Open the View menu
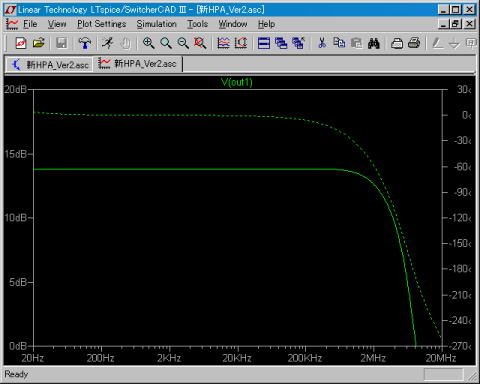 pos(57,24)
